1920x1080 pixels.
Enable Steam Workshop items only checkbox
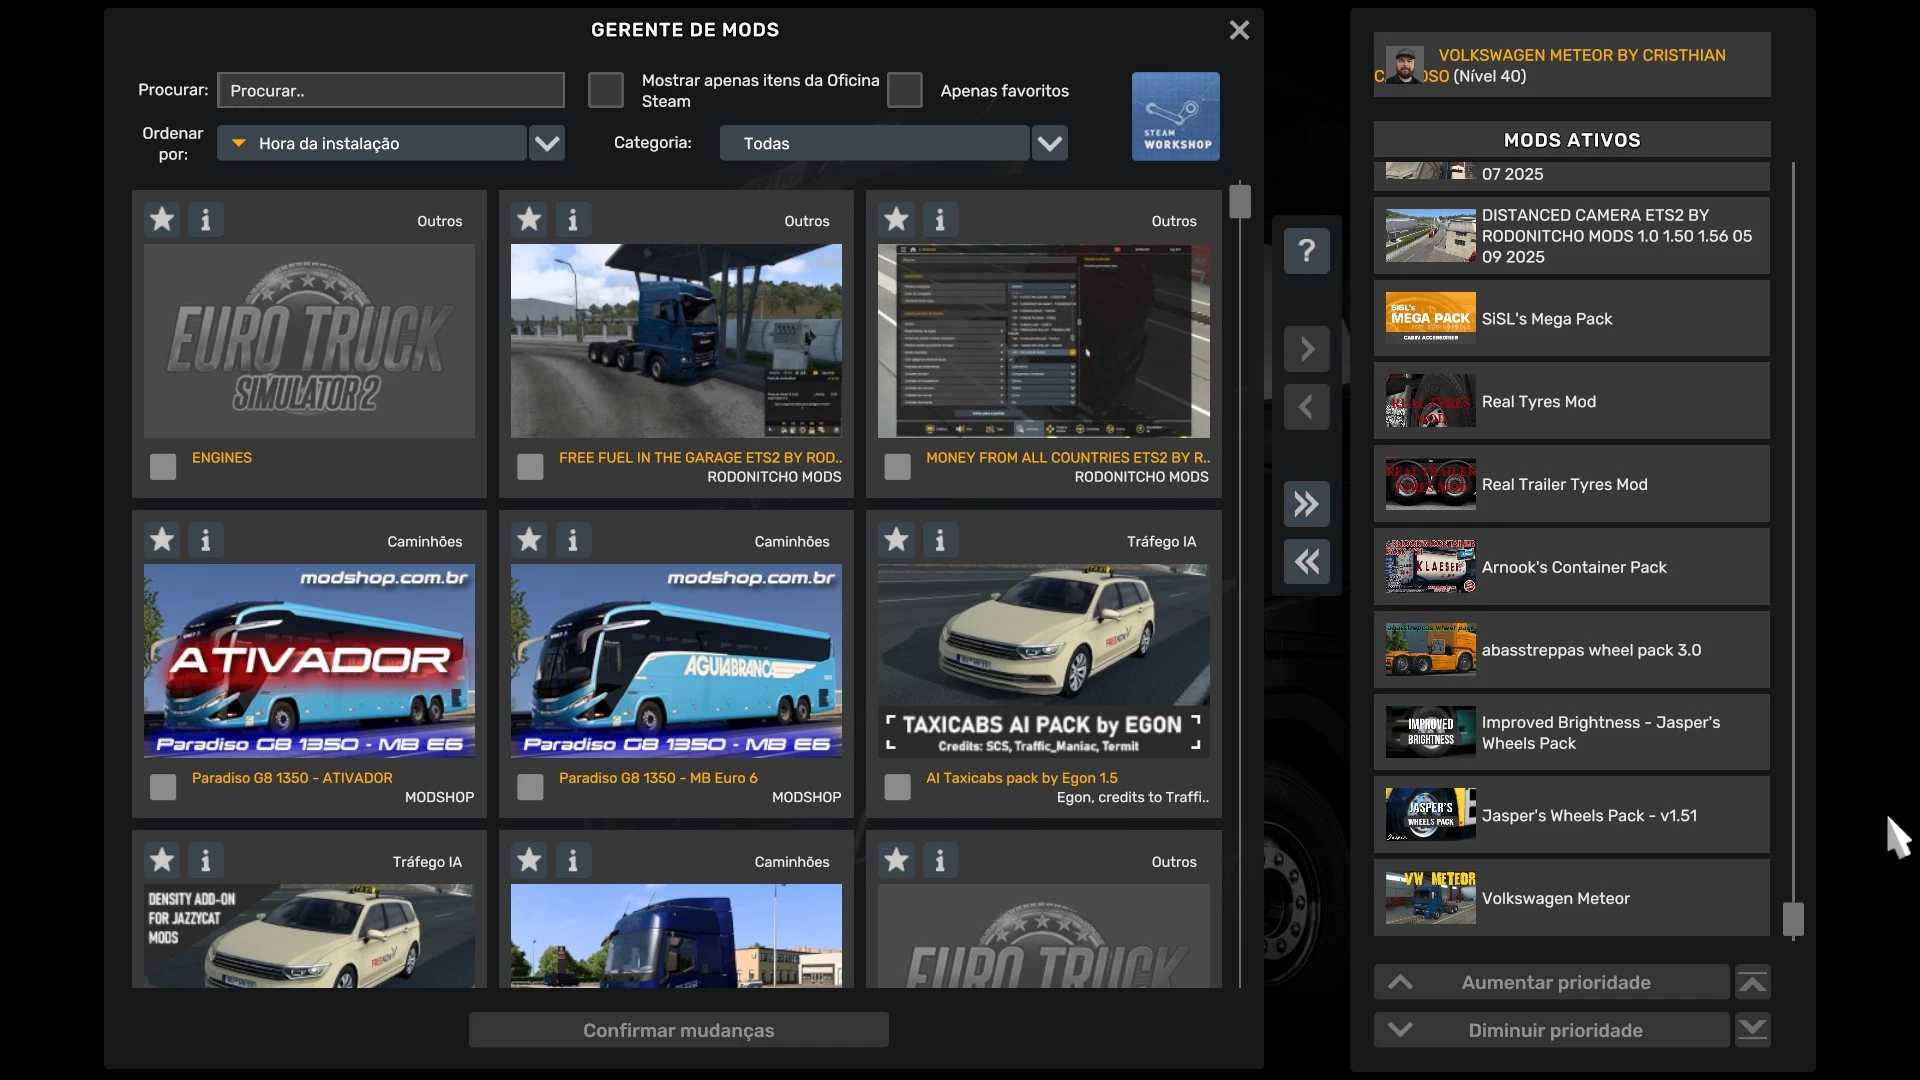tap(606, 90)
